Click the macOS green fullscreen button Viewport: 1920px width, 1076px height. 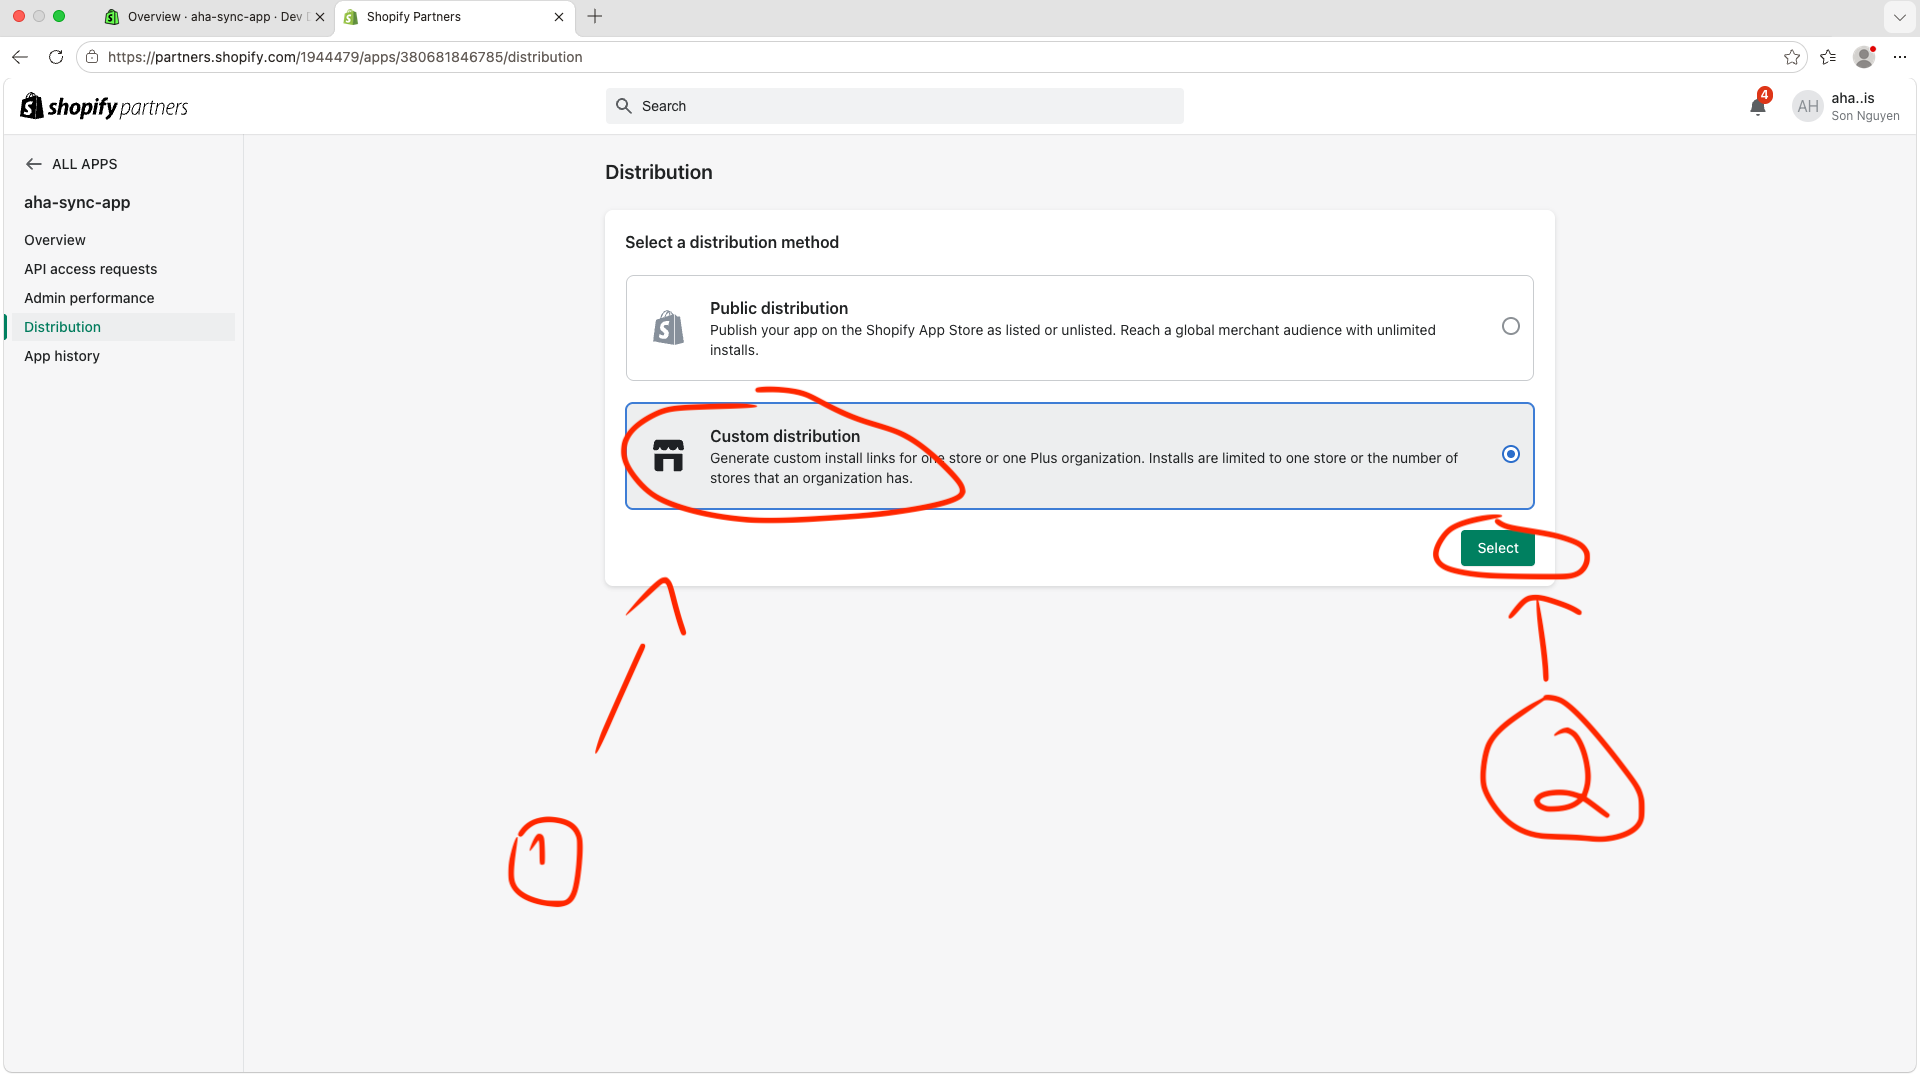point(59,16)
